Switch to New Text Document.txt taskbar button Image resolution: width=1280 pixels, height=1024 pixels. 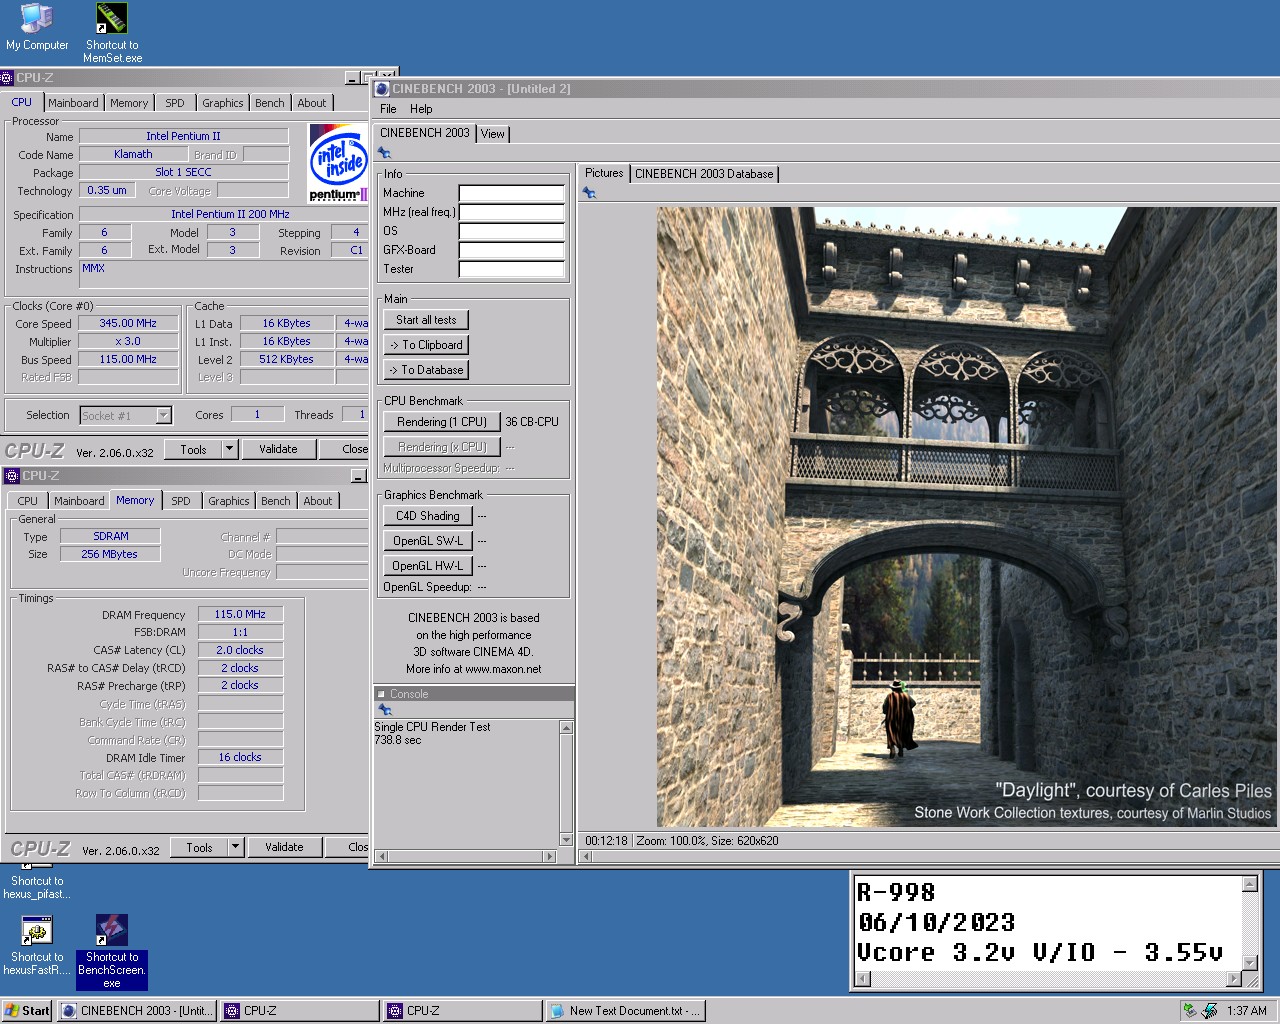[625, 1011]
